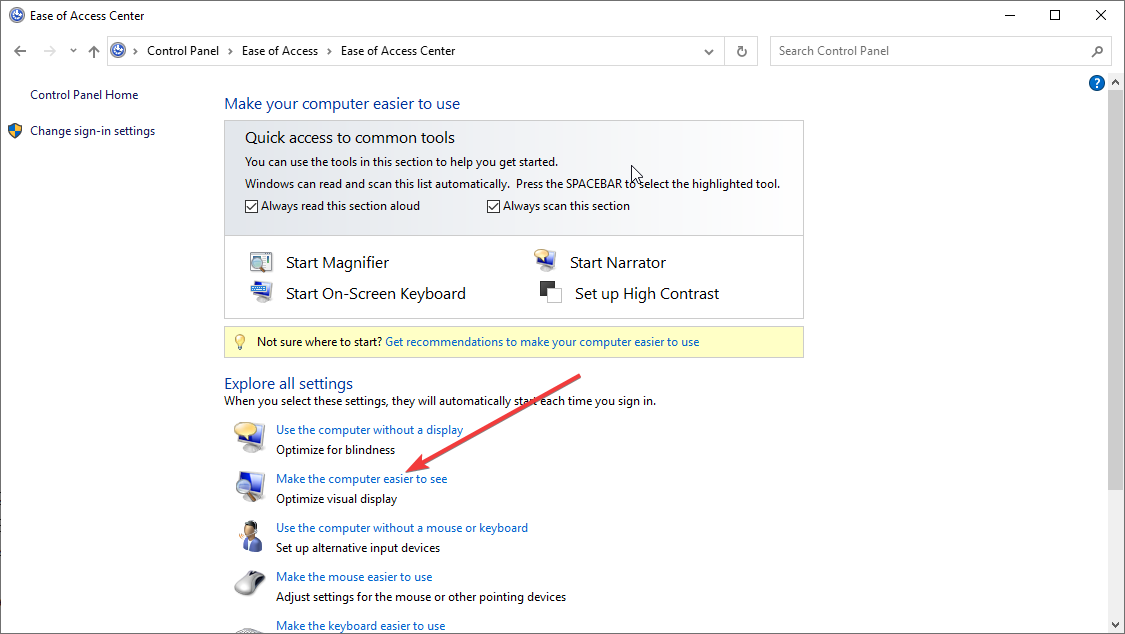
Task: Click Get recommendations link
Action: 542,342
